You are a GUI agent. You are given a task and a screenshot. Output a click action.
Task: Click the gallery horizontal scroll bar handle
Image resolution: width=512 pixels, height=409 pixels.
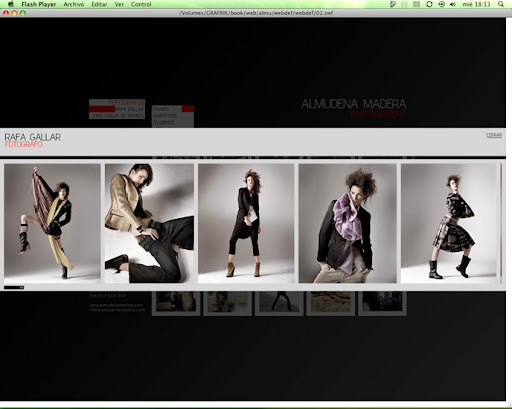tap(14, 287)
